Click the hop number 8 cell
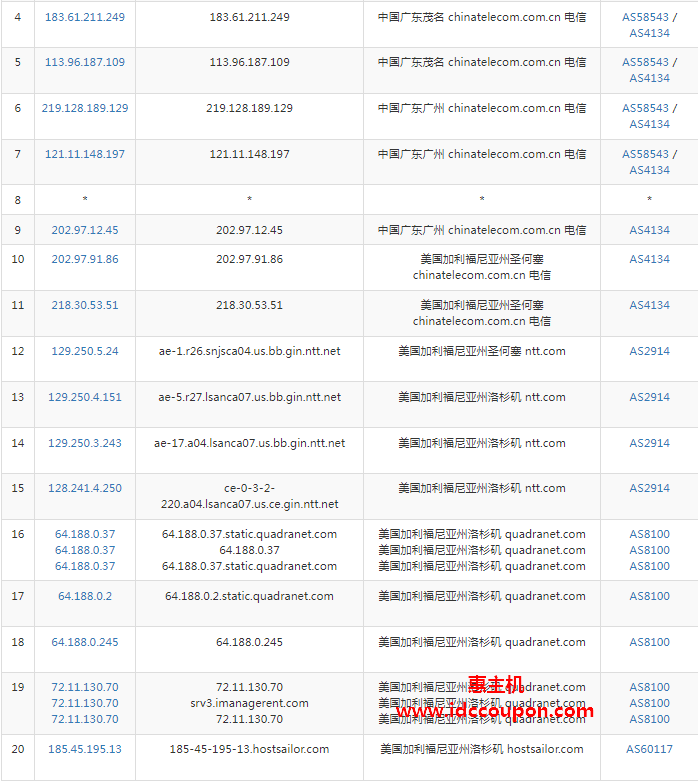Image resolution: width=698 pixels, height=782 pixels. [18, 200]
